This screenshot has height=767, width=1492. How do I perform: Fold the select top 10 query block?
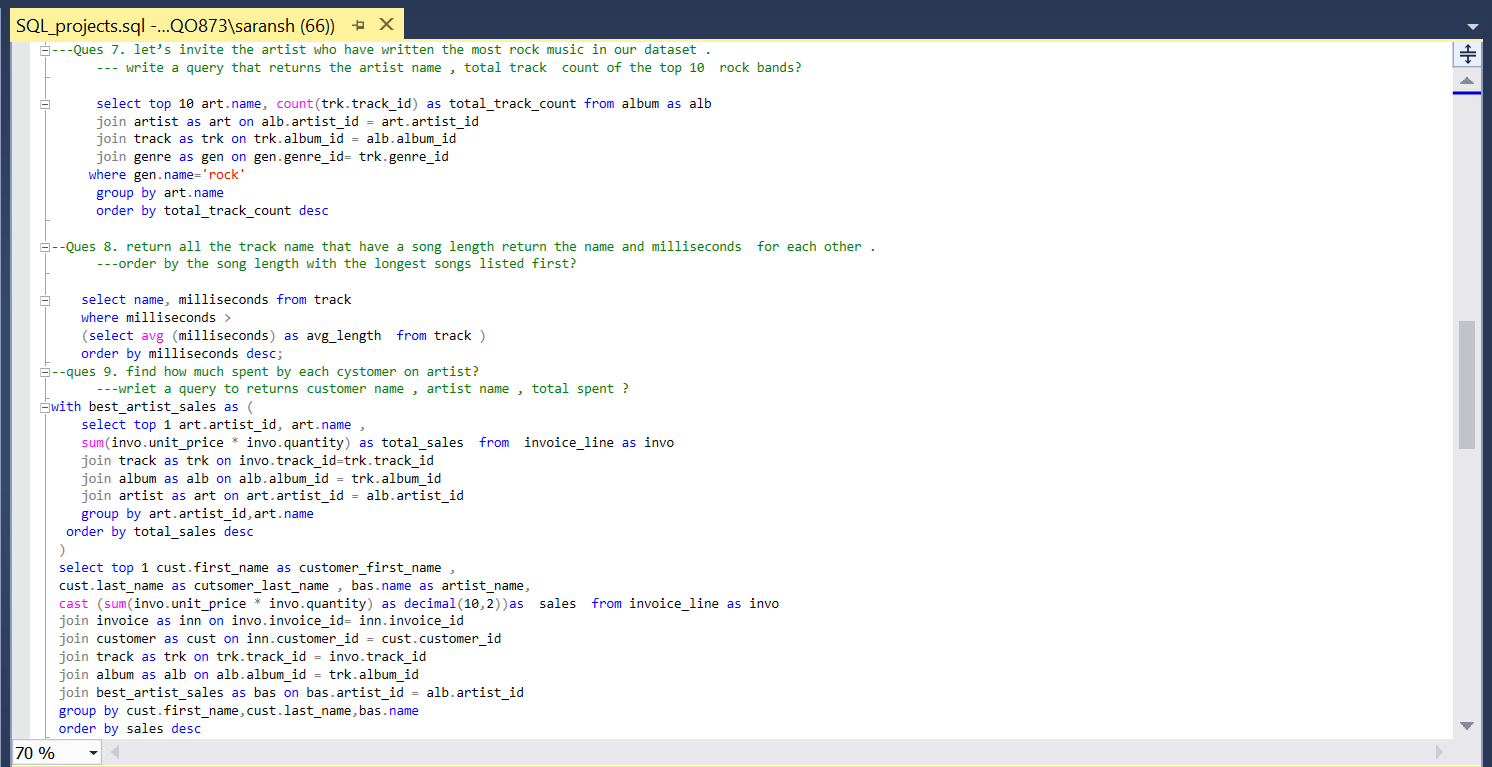pyautogui.click(x=44, y=103)
